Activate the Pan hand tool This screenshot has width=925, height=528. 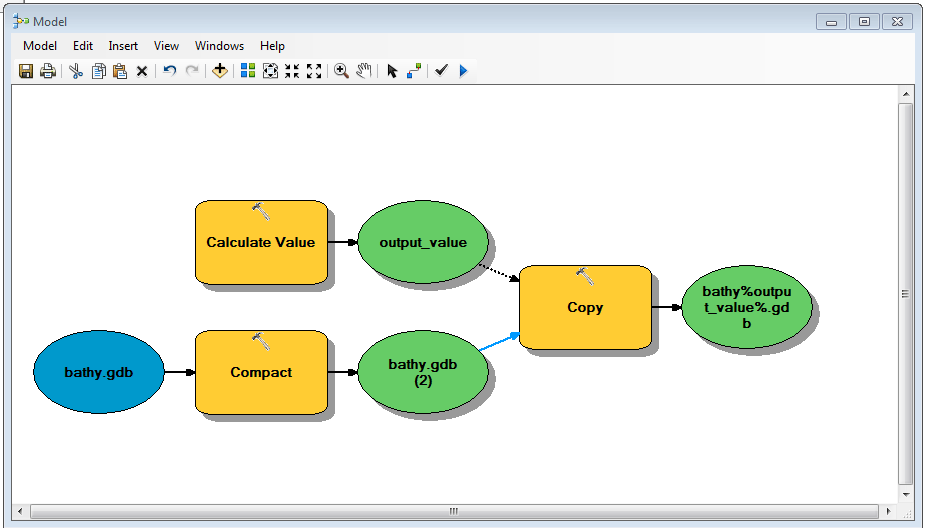click(x=364, y=71)
